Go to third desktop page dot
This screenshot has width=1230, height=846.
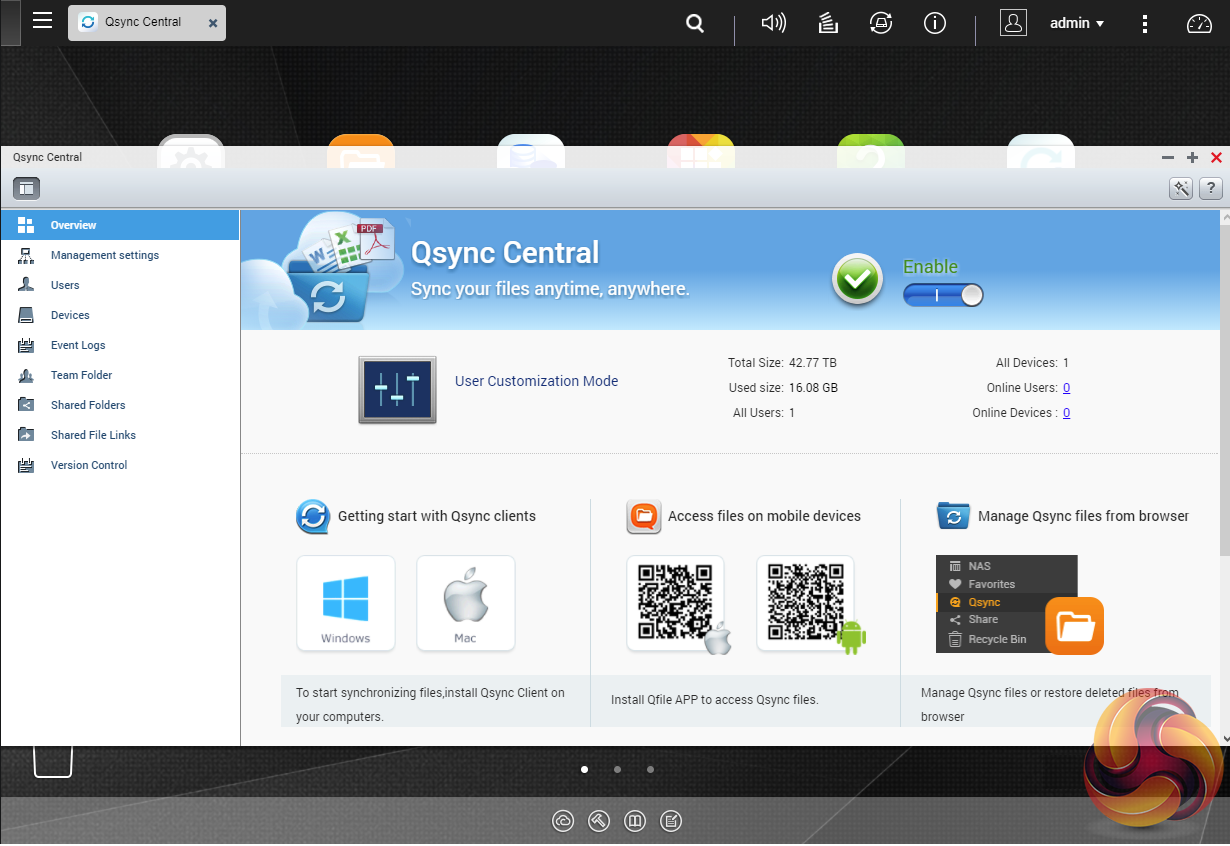coord(650,770)
